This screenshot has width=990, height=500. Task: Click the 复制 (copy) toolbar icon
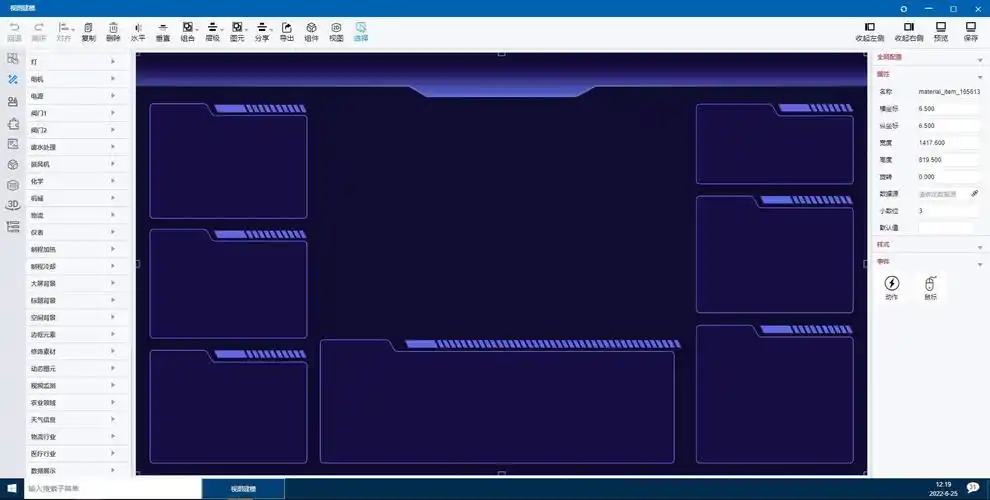[x=88, y=27]
